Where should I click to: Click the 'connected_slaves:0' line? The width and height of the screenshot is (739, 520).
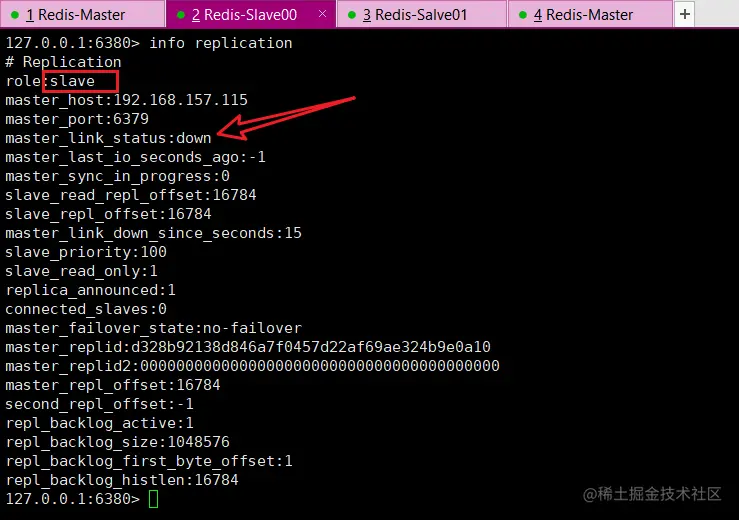(x=86, y=309)
